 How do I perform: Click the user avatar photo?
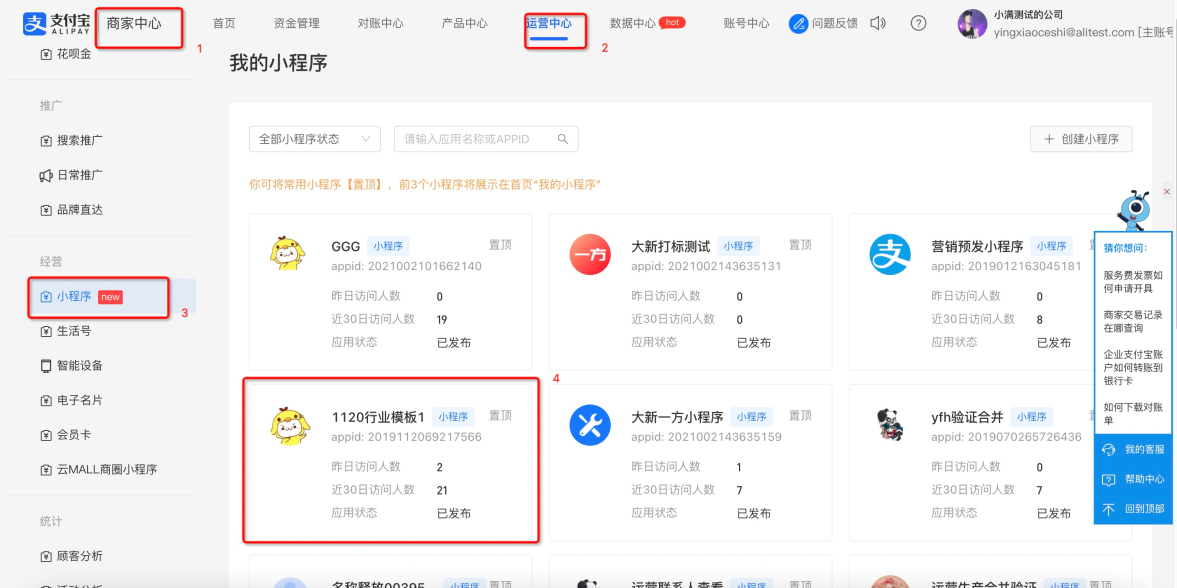(972, 23)
